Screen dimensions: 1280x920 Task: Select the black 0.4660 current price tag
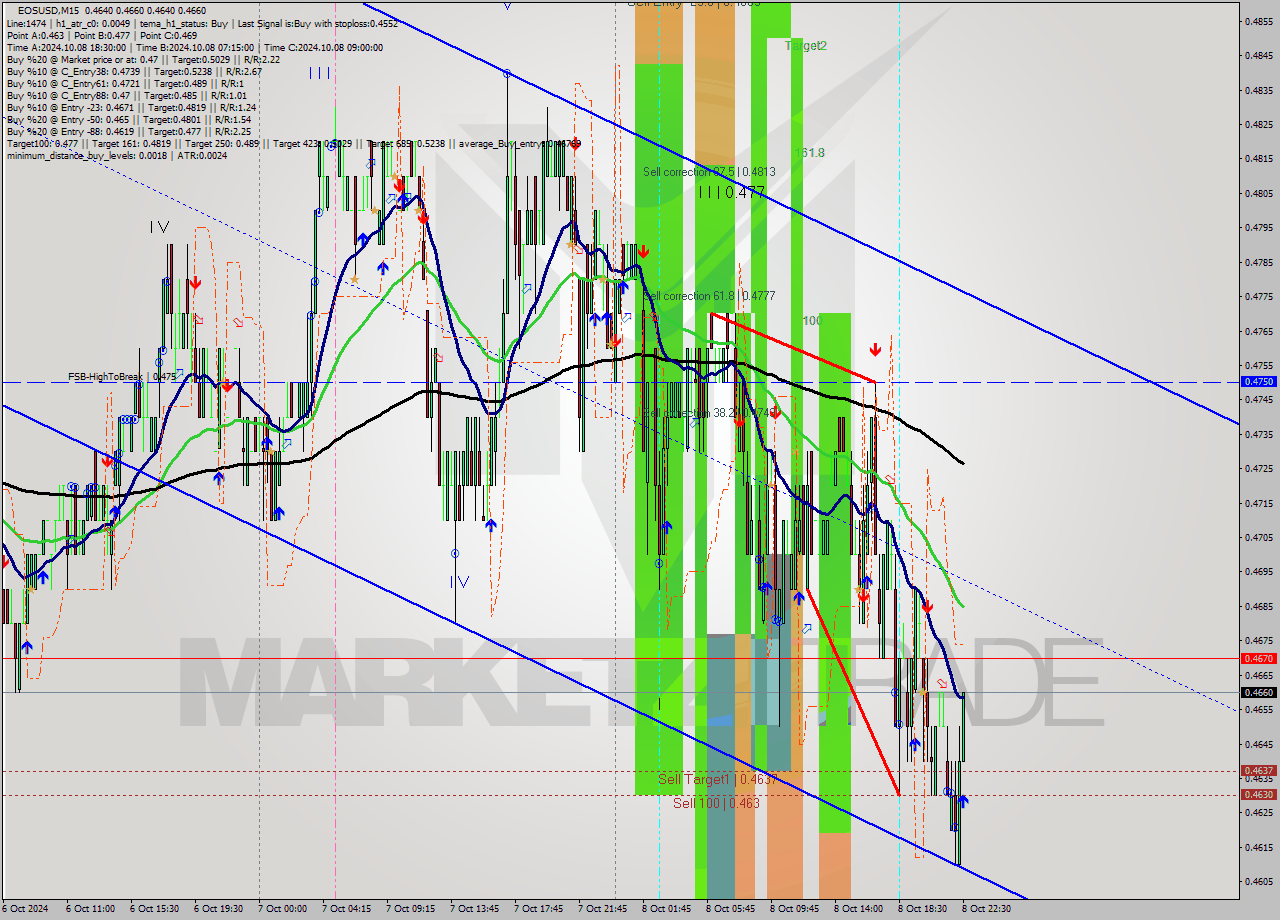click(1258, 692)
